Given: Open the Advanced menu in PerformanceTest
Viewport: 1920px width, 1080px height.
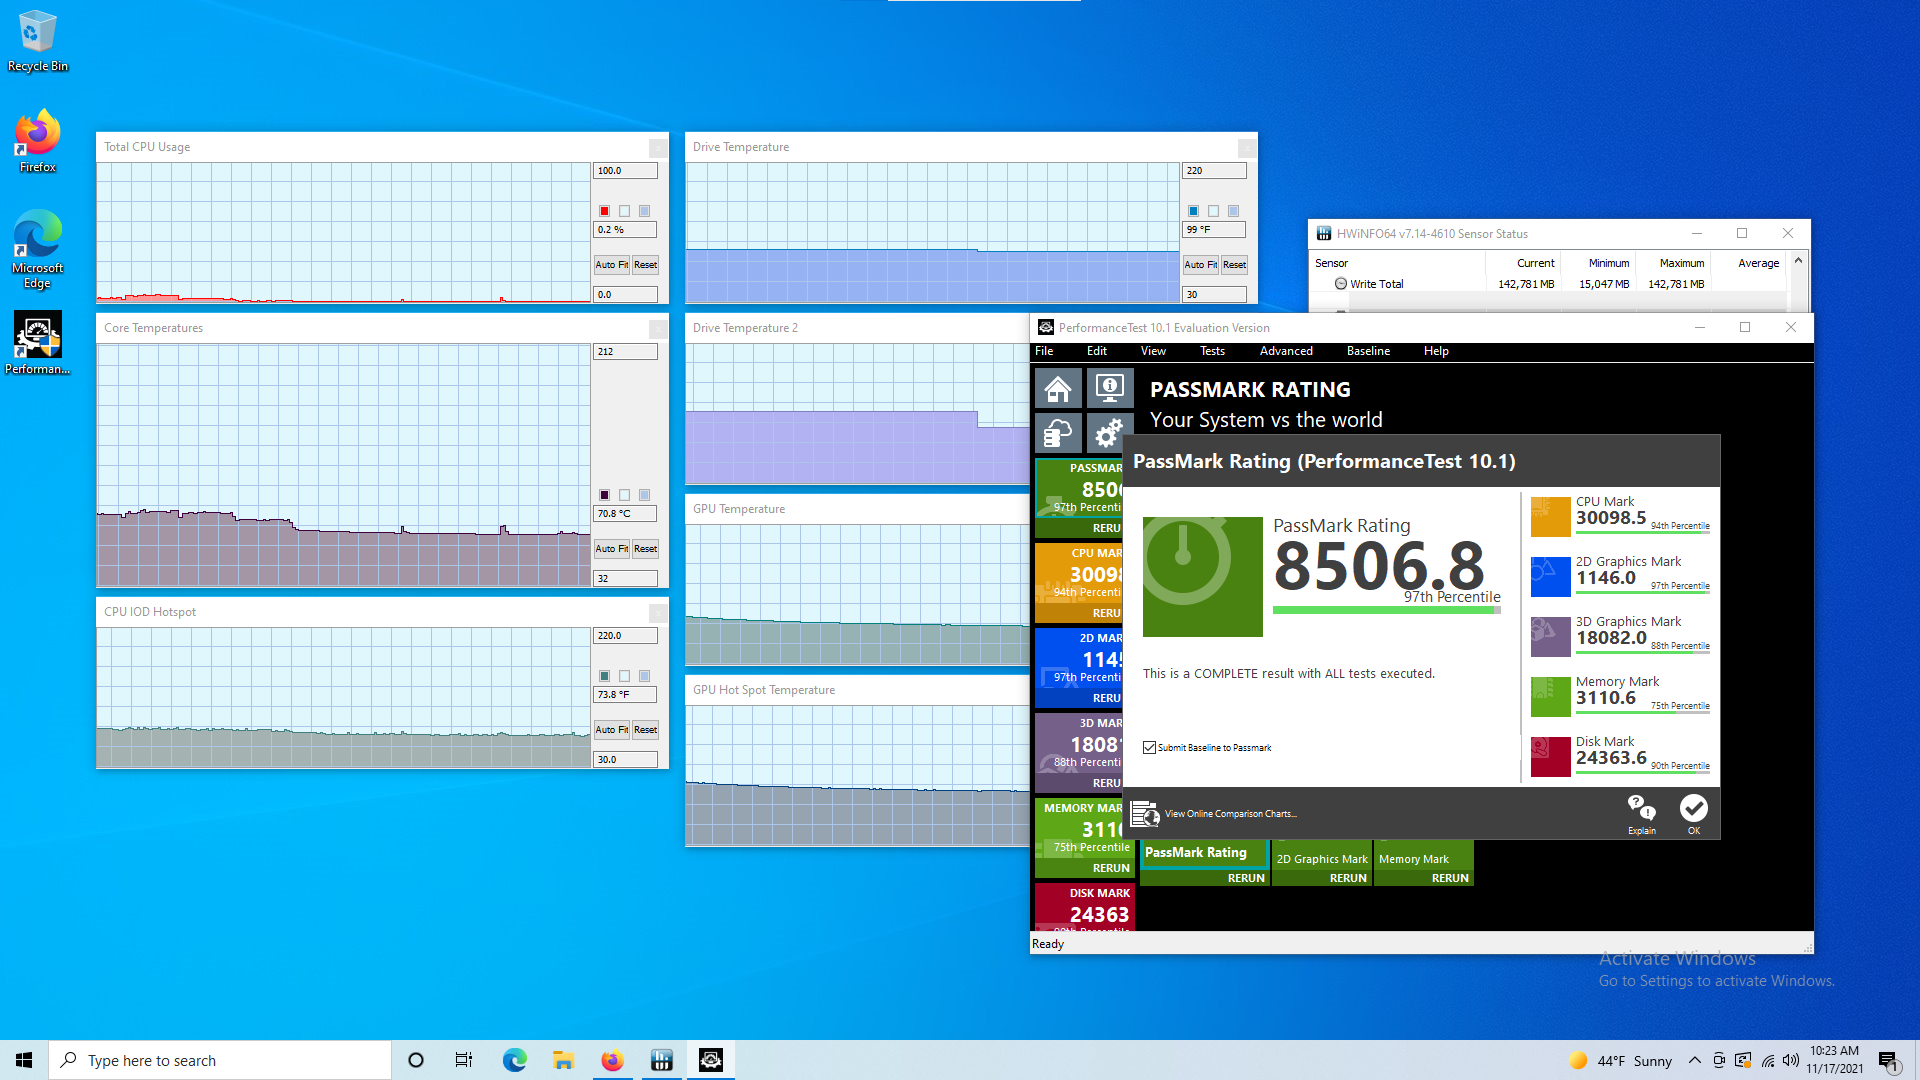Looking at the screenshot, I should (x=1285, y=351).
